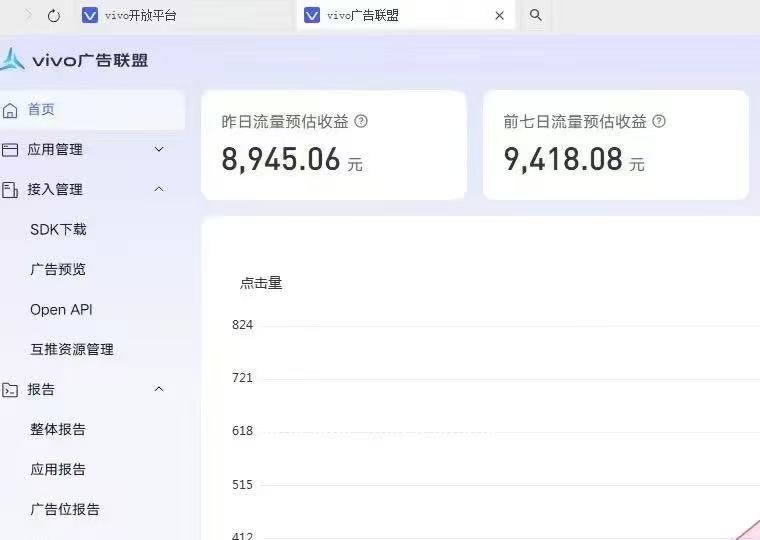Click the 824 axis label

tap(242, 325)
